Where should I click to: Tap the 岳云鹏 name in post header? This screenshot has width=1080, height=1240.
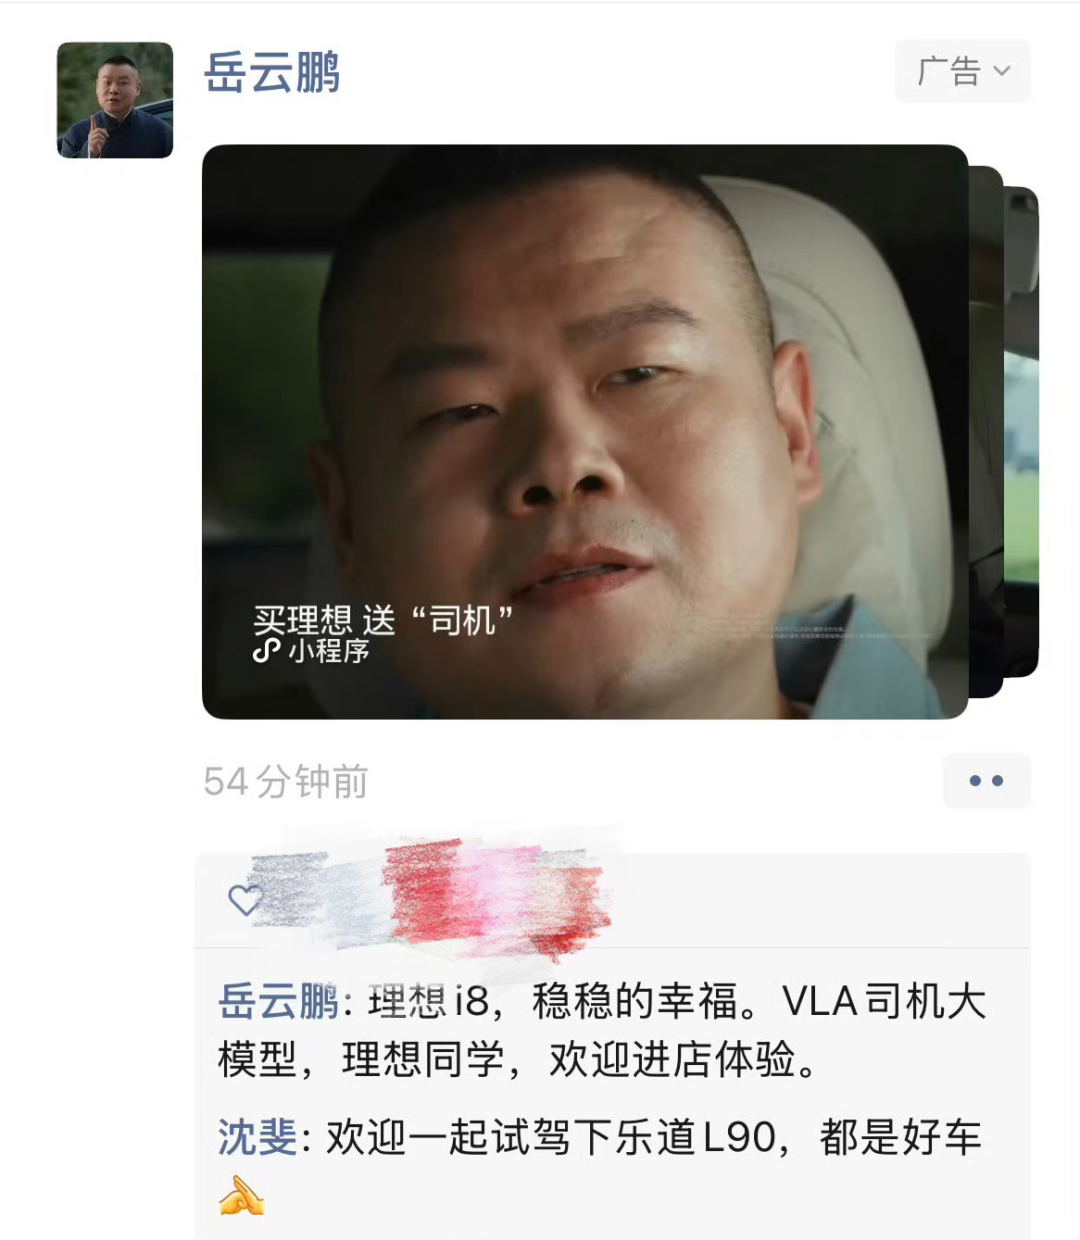[272, 73]
